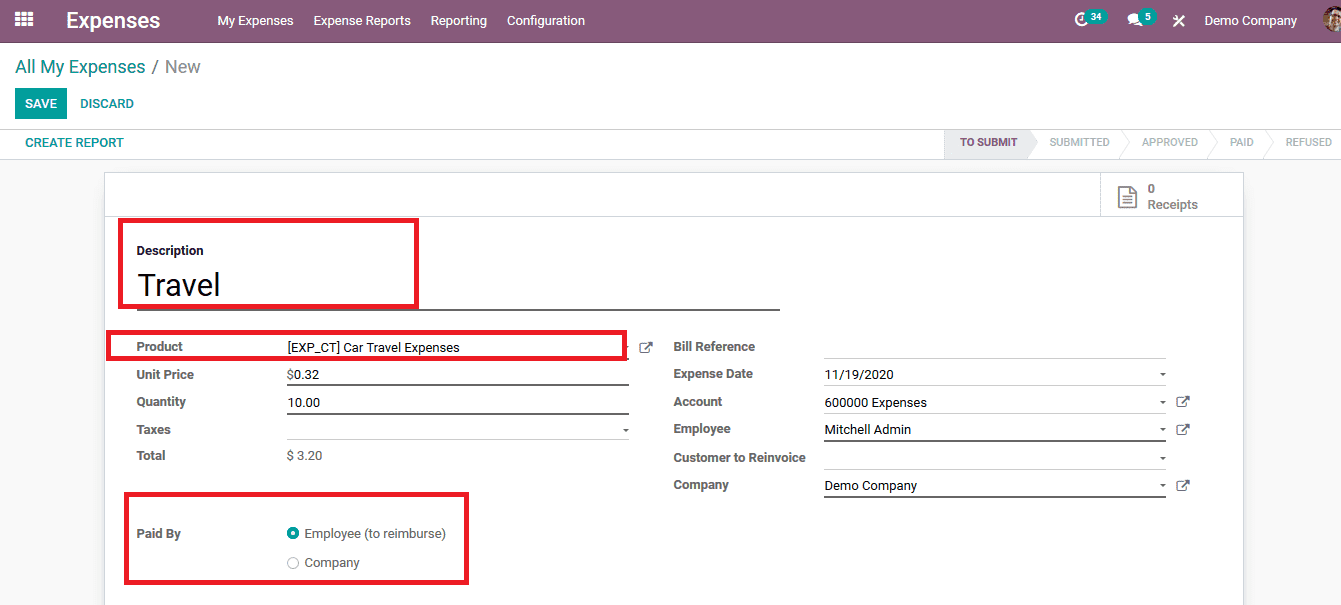Open the user avatar menu

coord(1332,20)
